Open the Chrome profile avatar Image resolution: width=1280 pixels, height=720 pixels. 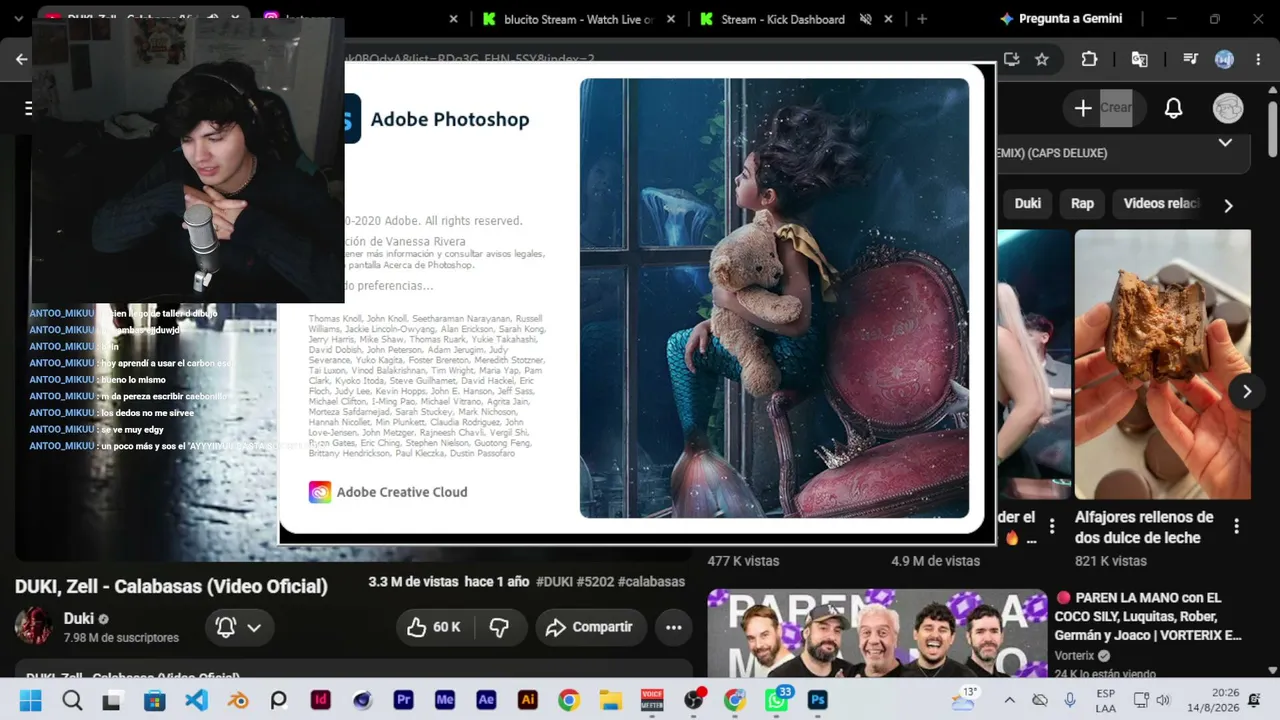point(1224,59)
